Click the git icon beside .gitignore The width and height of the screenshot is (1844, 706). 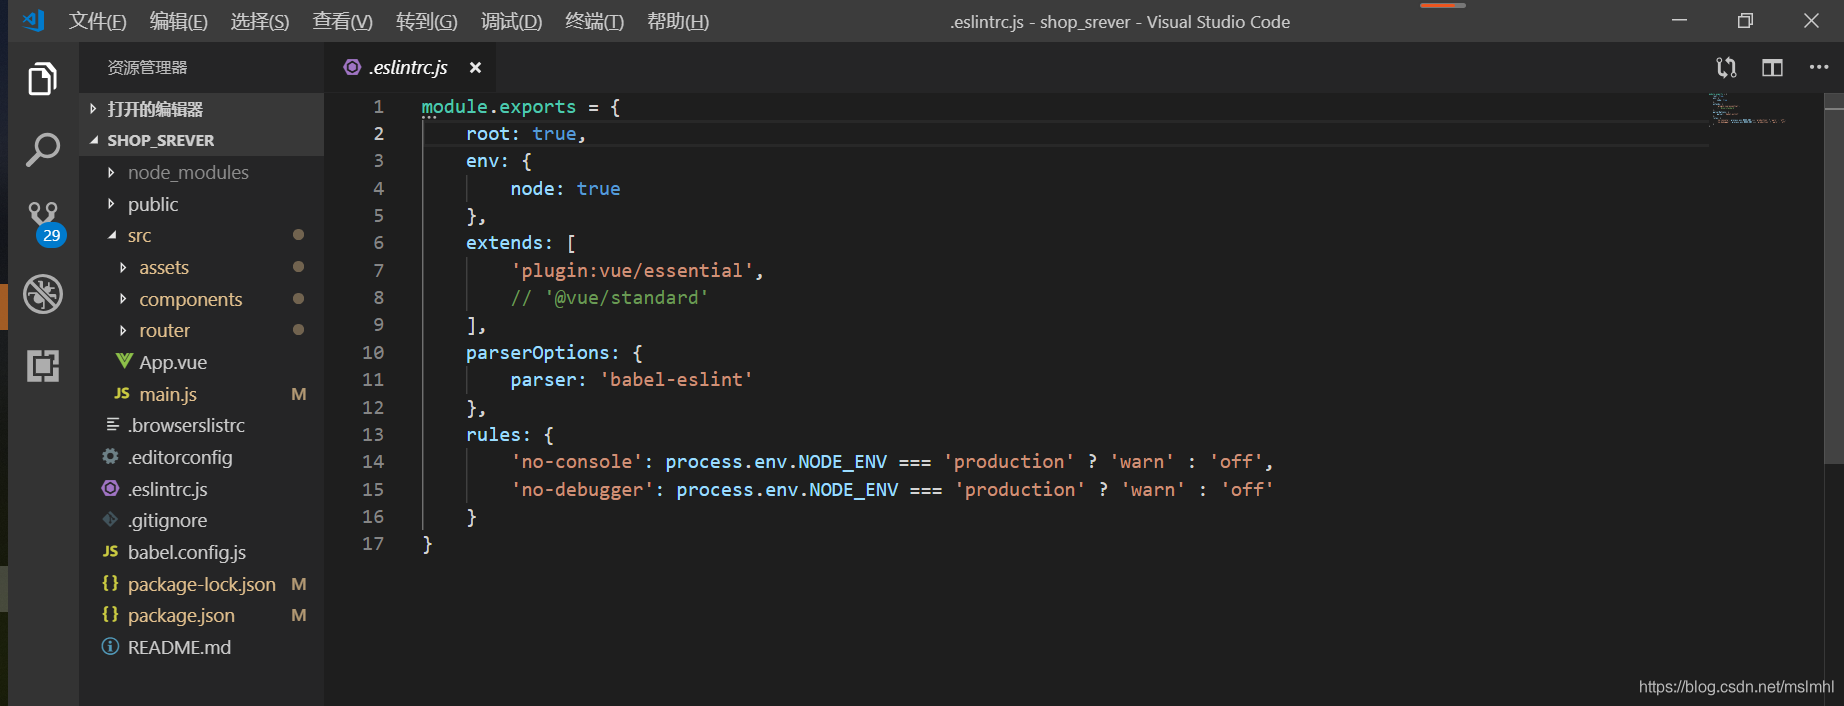click(x=110, y=519)
